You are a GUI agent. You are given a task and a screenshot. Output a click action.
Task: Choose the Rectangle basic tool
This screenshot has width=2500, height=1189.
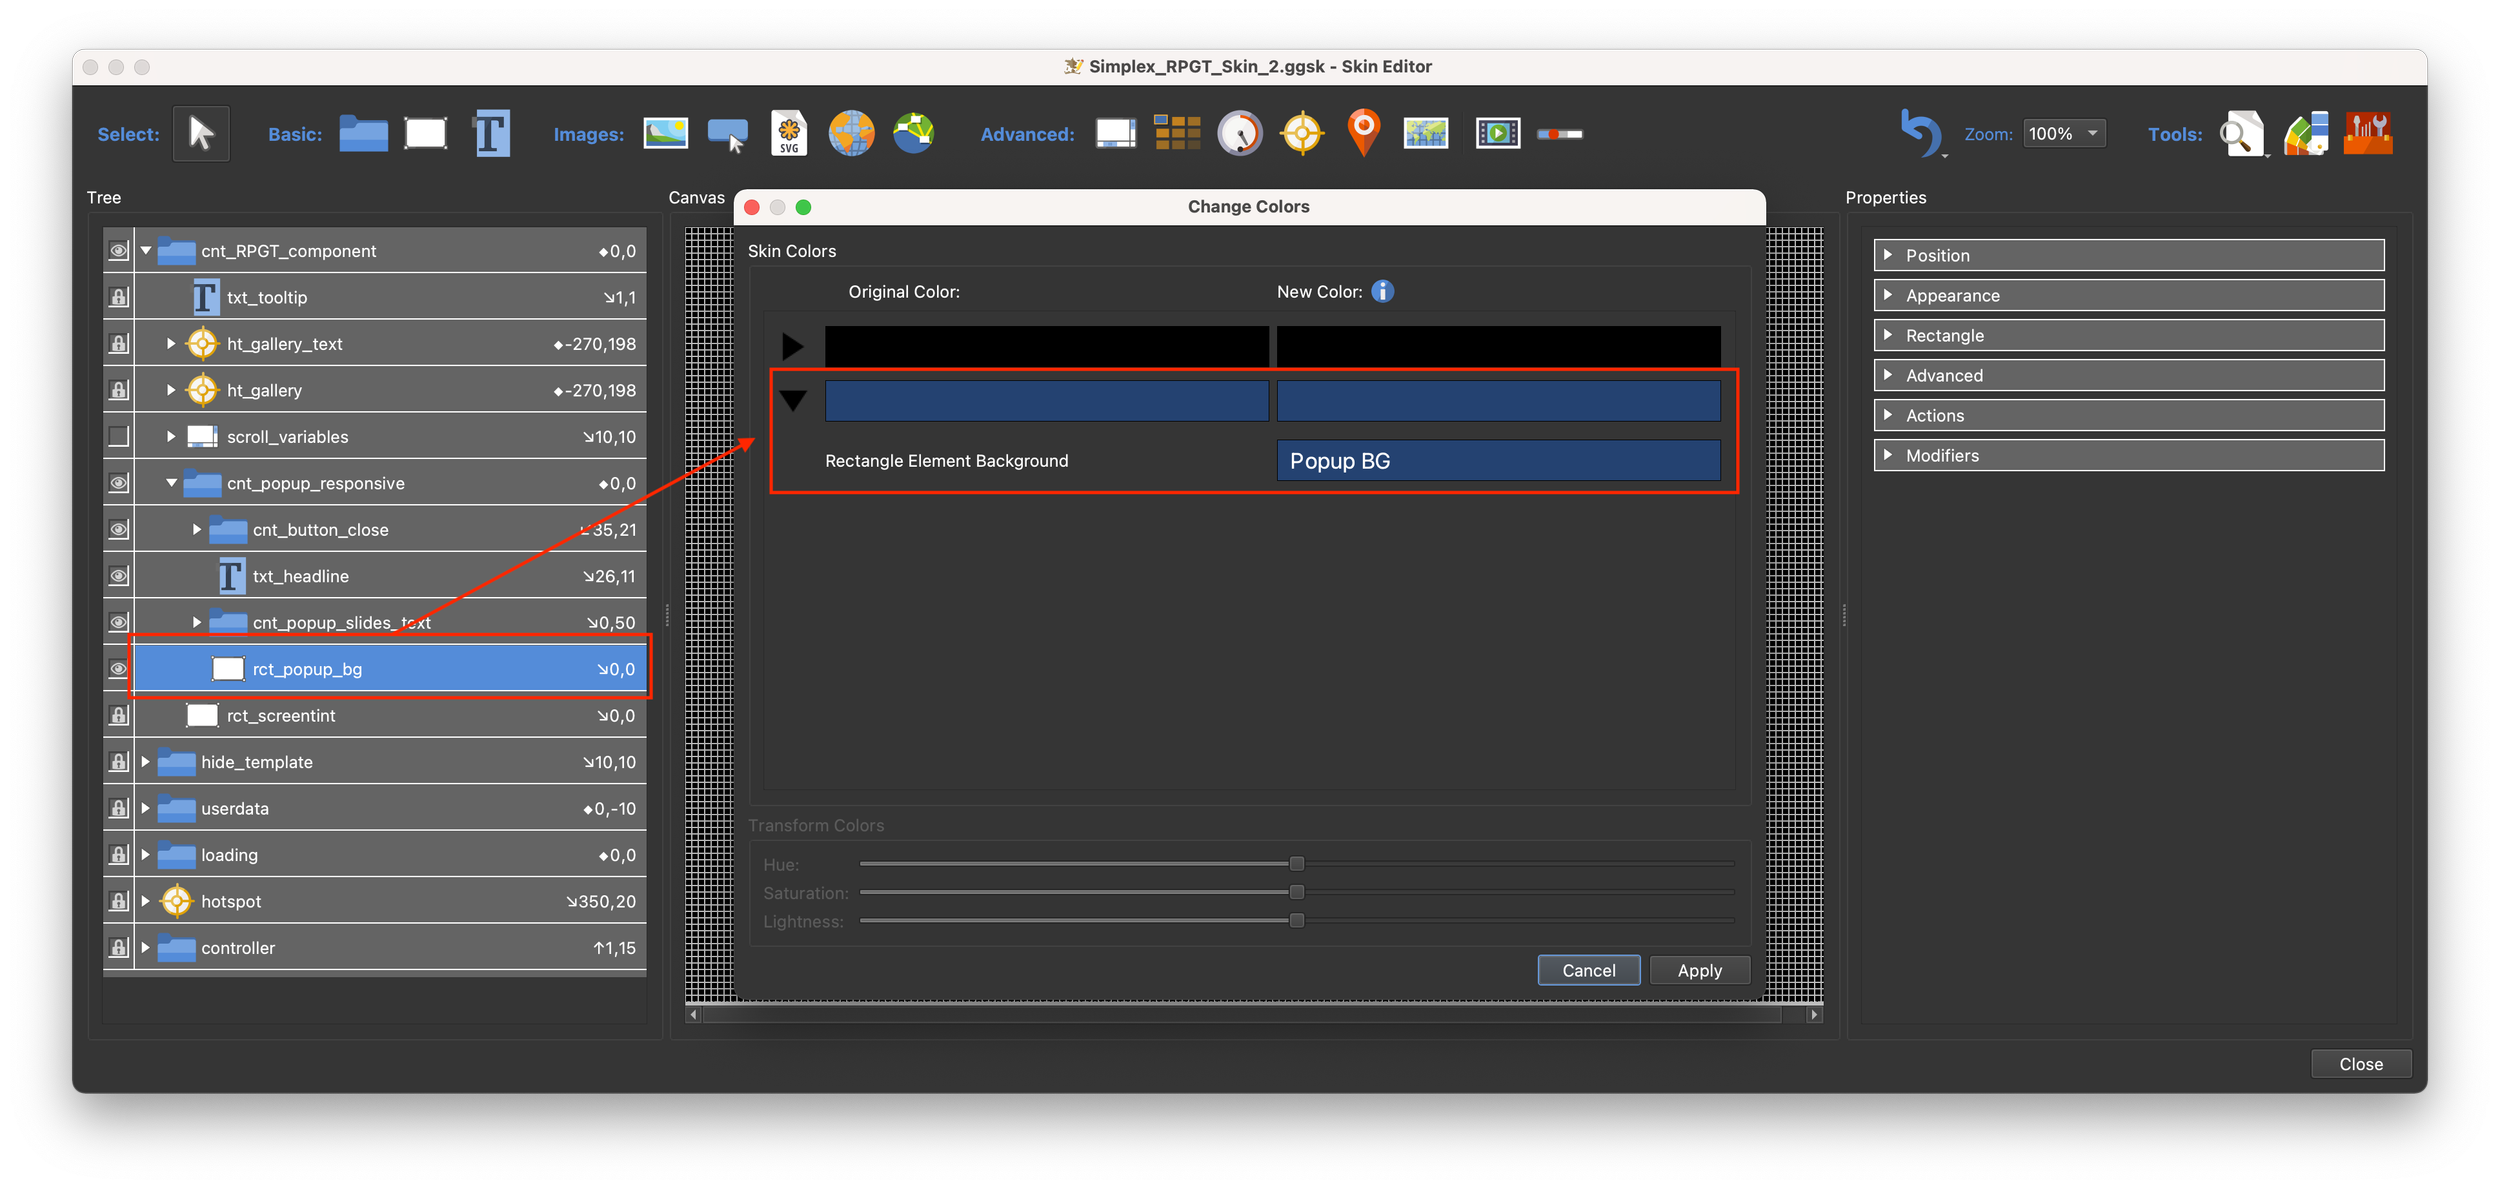point(425,133)
